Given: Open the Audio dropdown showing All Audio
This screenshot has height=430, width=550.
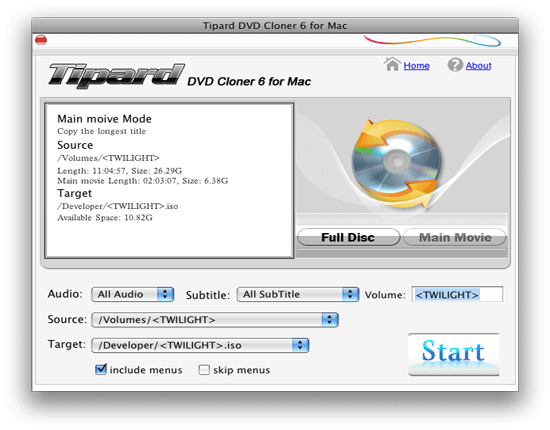Looking at the screenshot, I should tap(133, 294).
